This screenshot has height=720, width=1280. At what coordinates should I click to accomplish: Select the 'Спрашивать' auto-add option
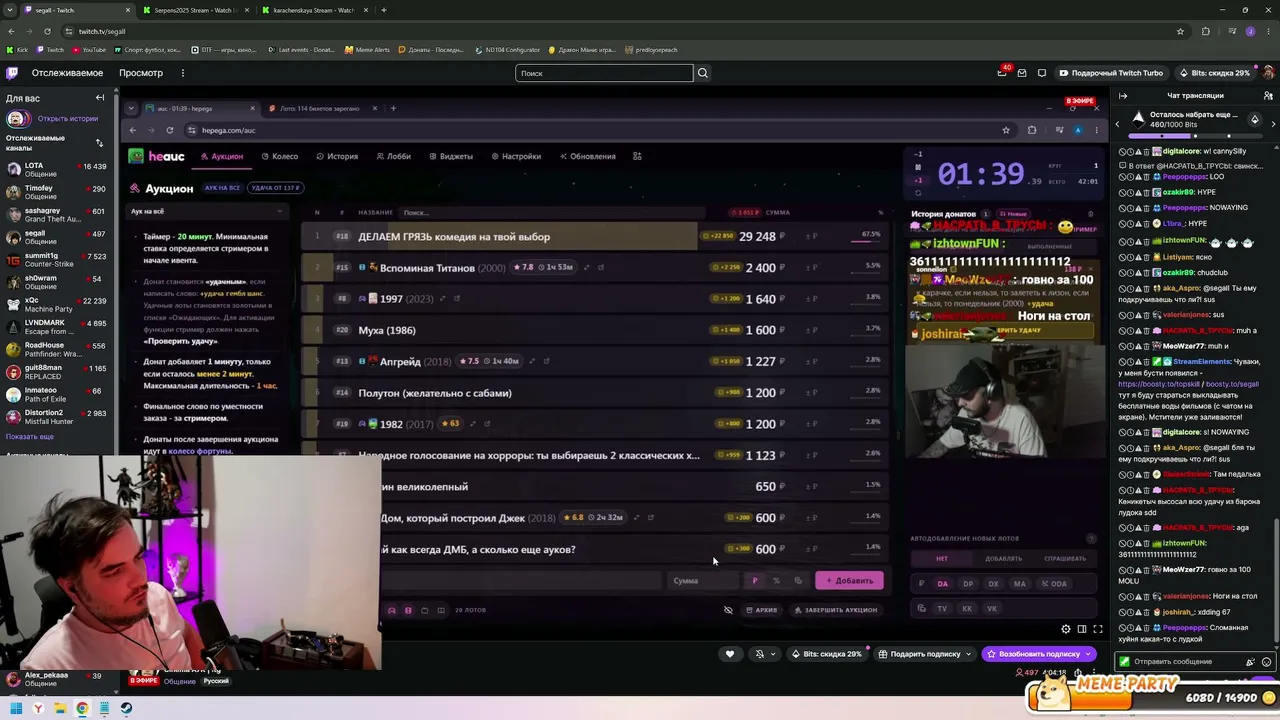pos(1065,558)
